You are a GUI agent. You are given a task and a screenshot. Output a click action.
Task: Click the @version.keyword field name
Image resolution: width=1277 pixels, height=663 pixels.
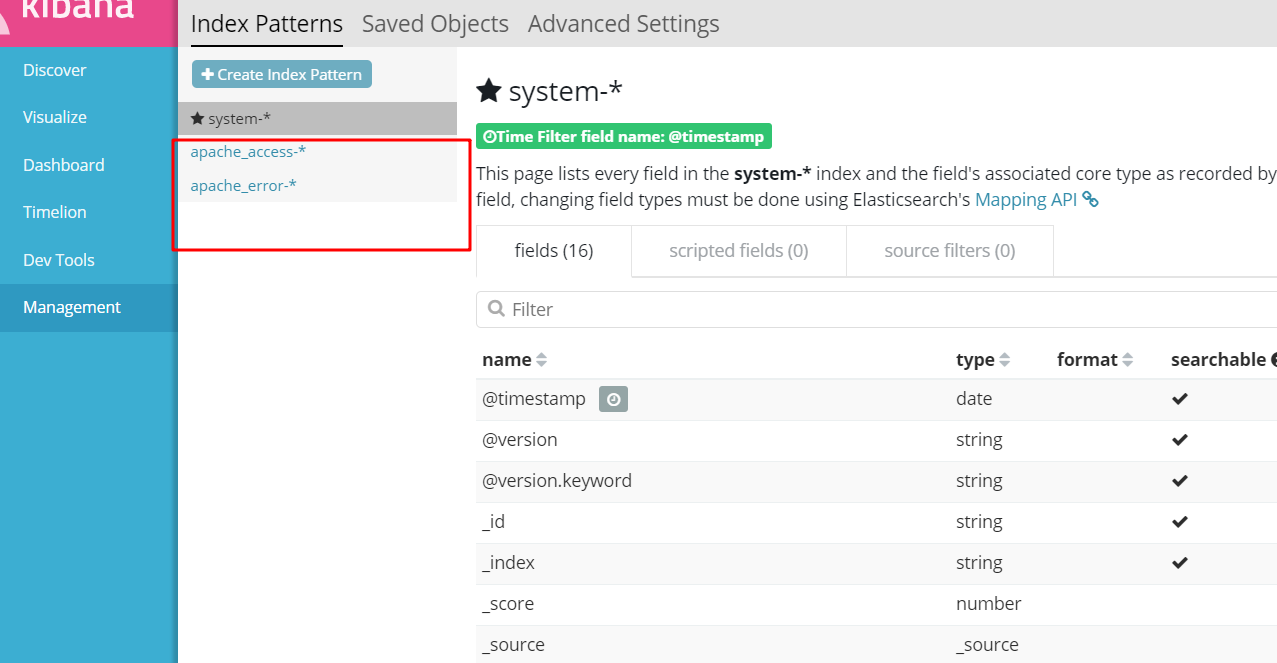557,481
